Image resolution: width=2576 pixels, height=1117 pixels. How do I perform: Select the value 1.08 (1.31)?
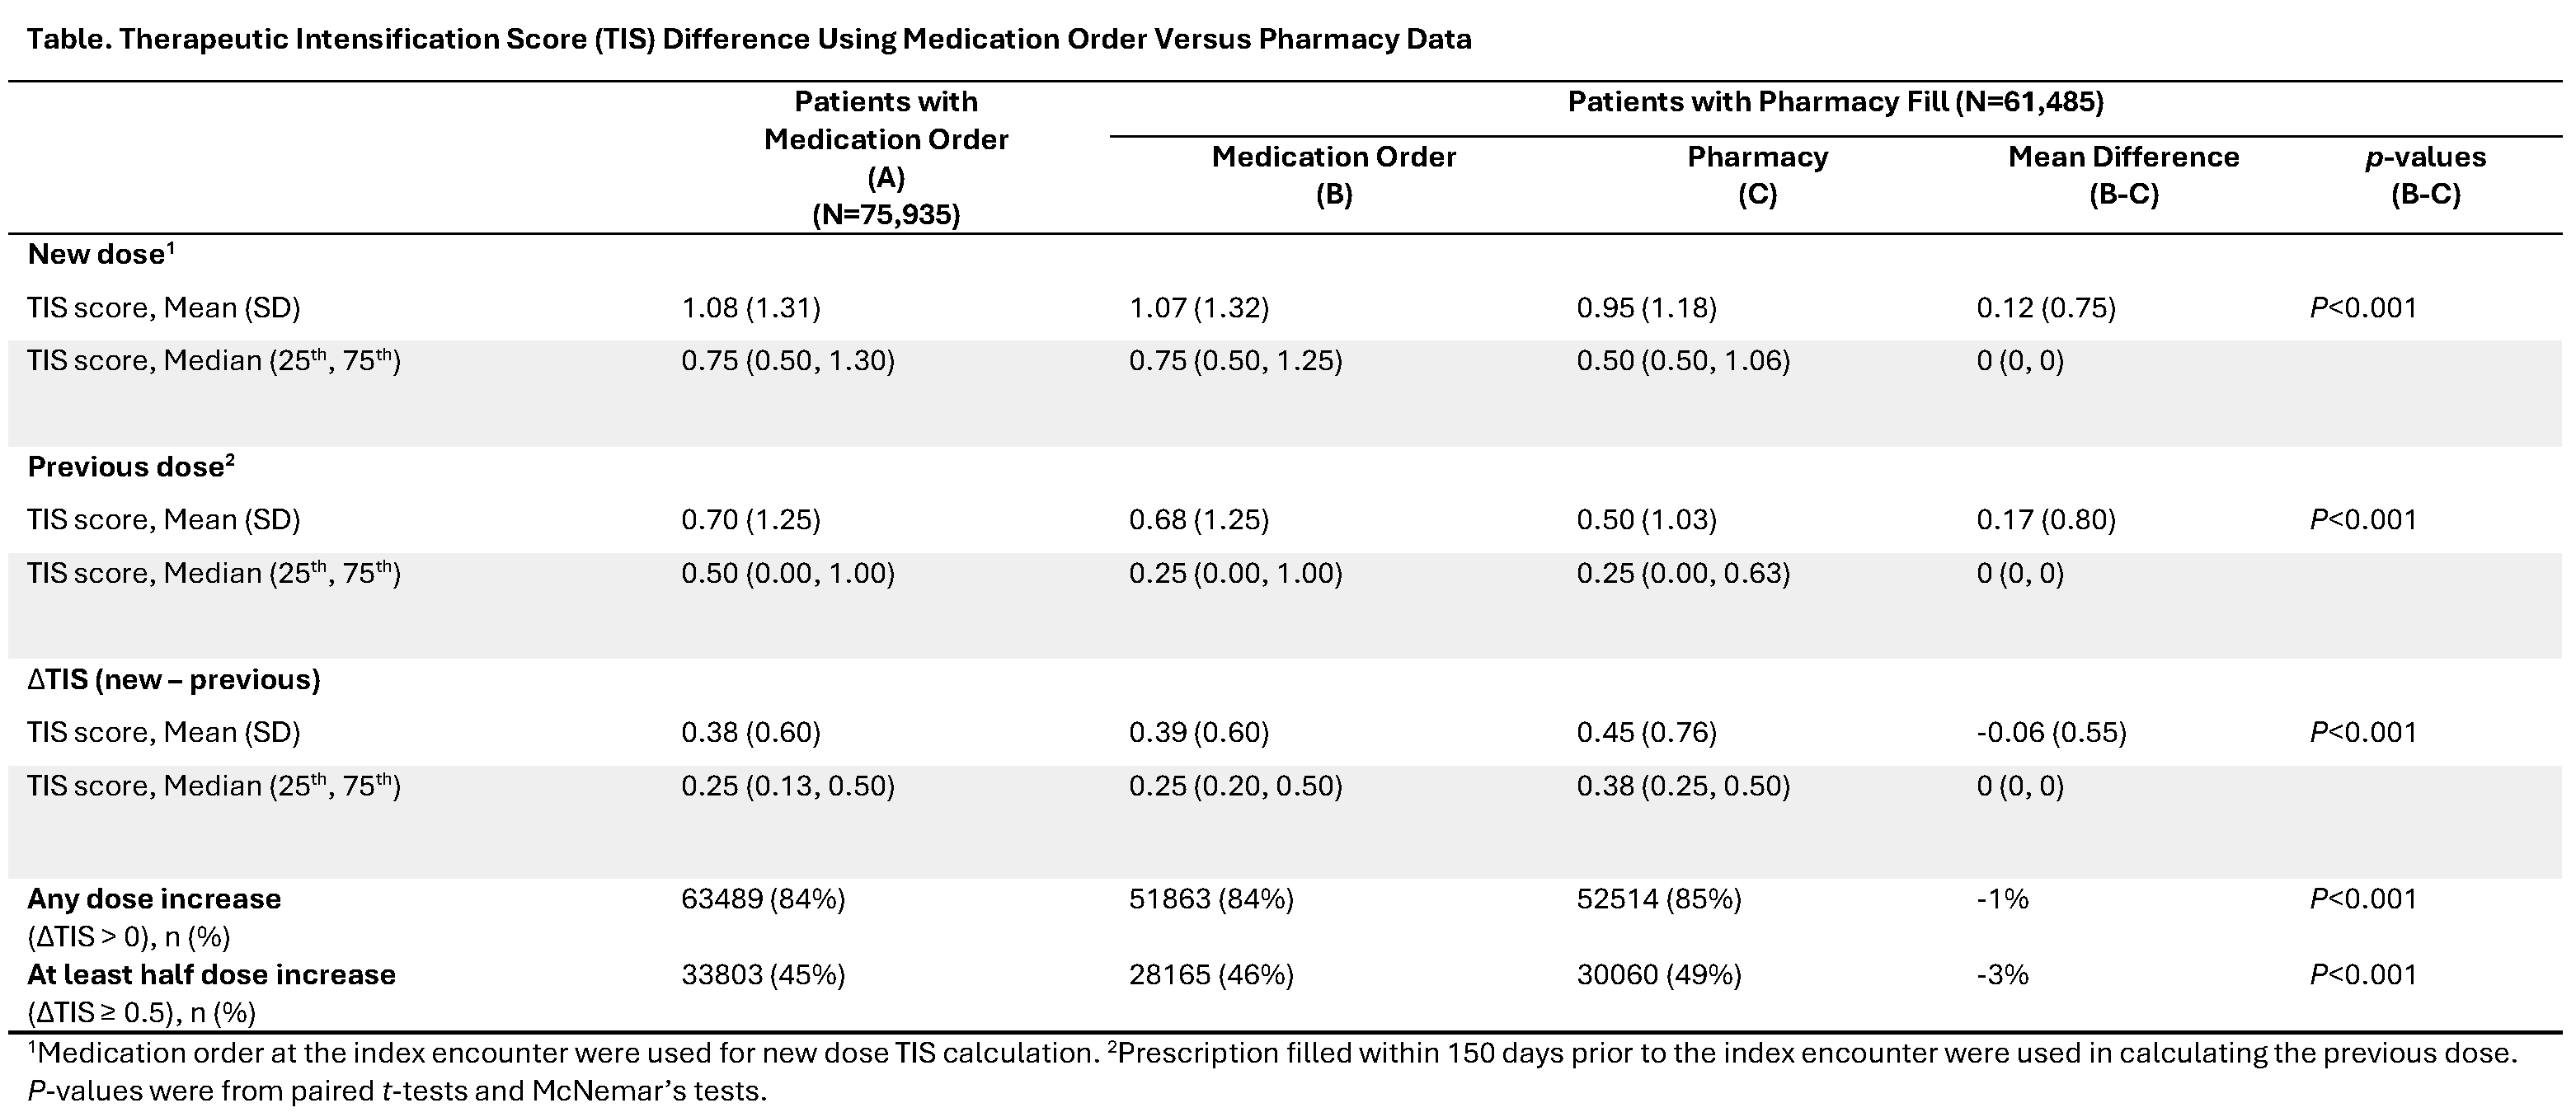[750, 308]
